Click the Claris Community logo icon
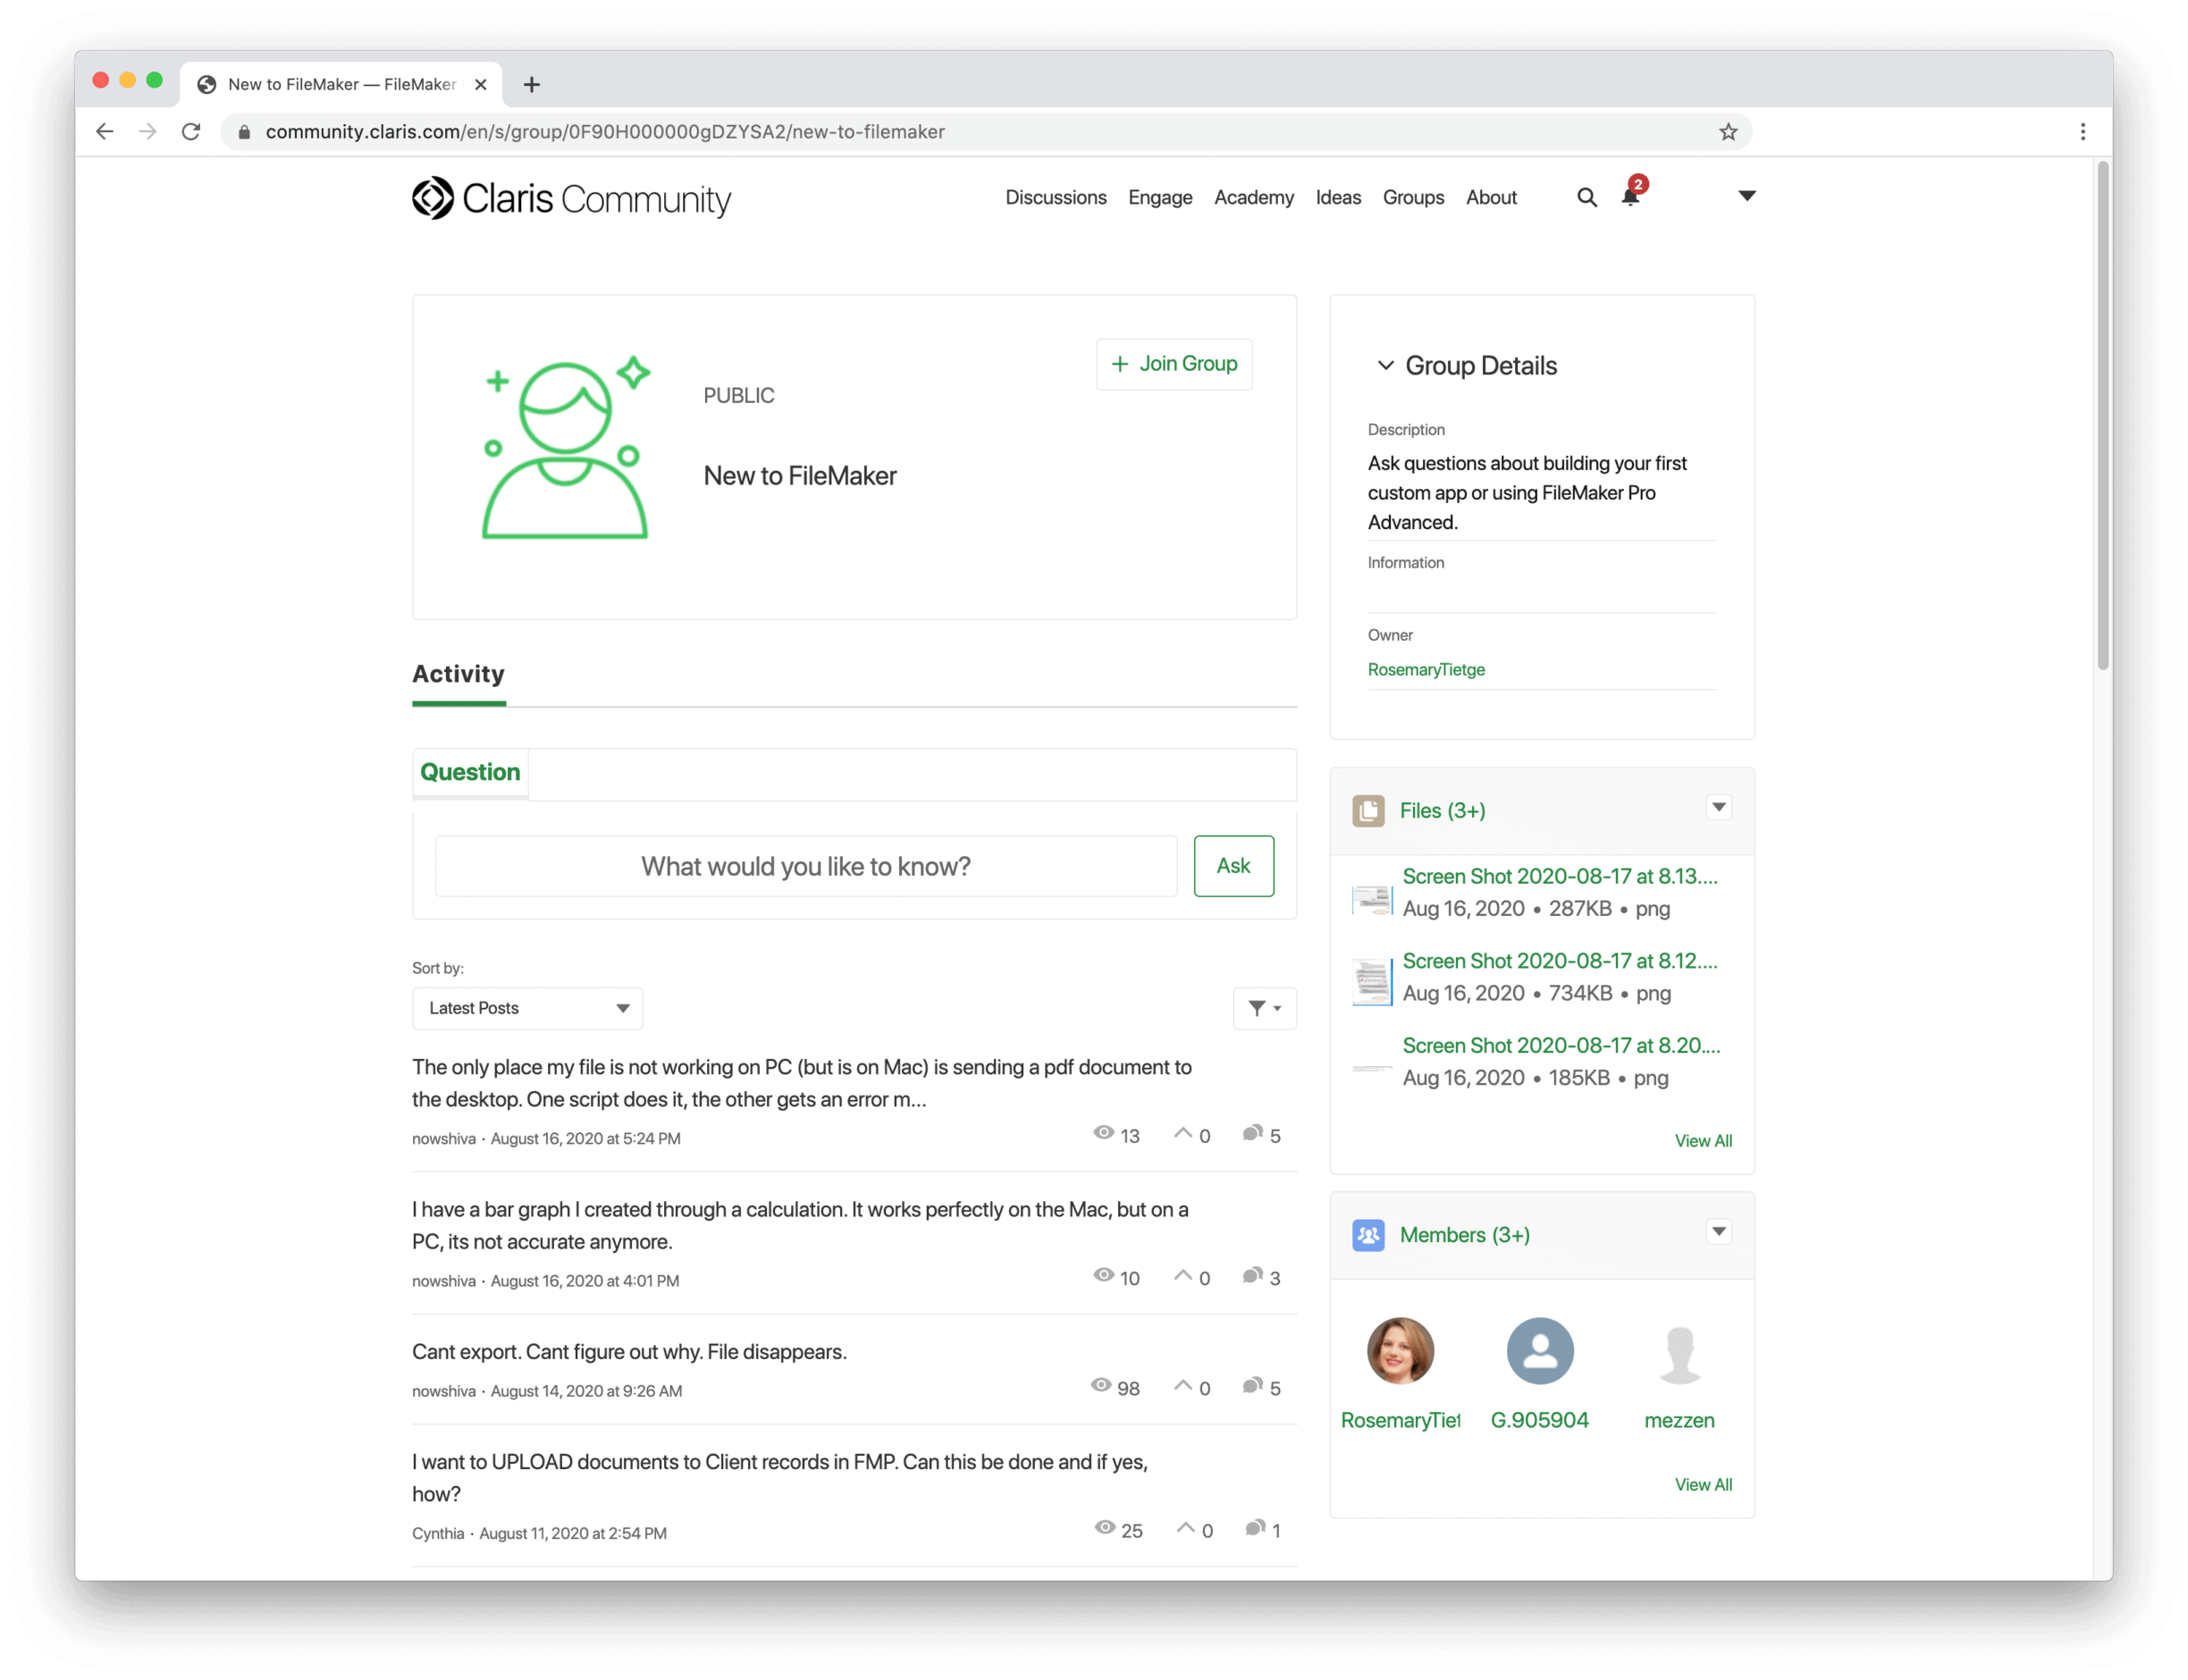 point(431,197)
